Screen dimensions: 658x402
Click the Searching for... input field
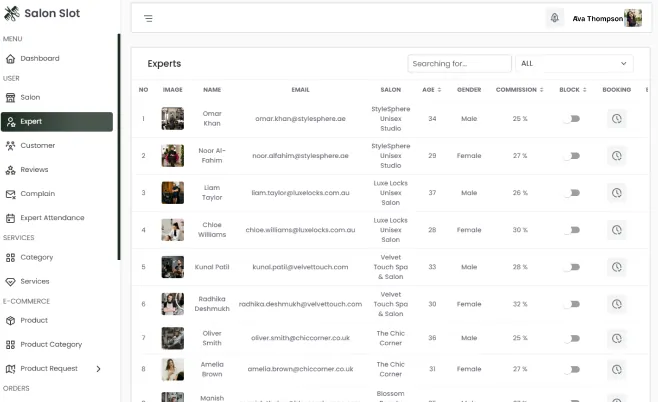[460, 63]
